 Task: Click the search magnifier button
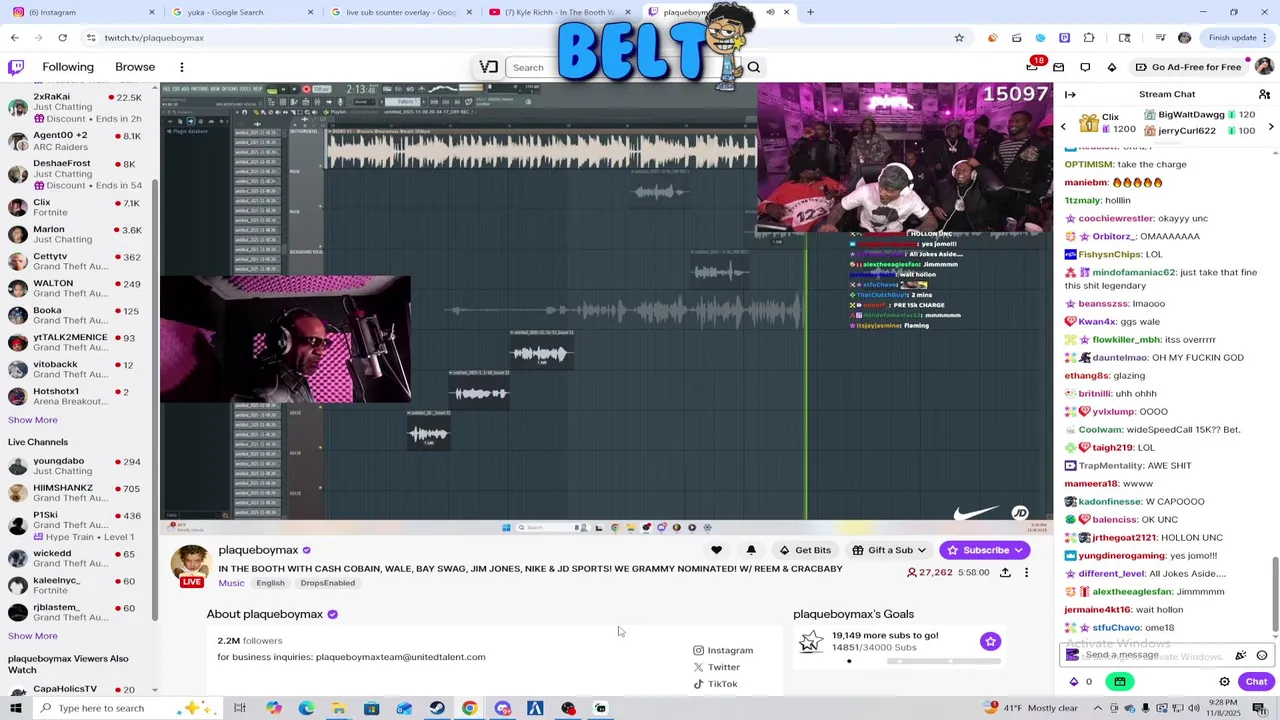[754, 67]
